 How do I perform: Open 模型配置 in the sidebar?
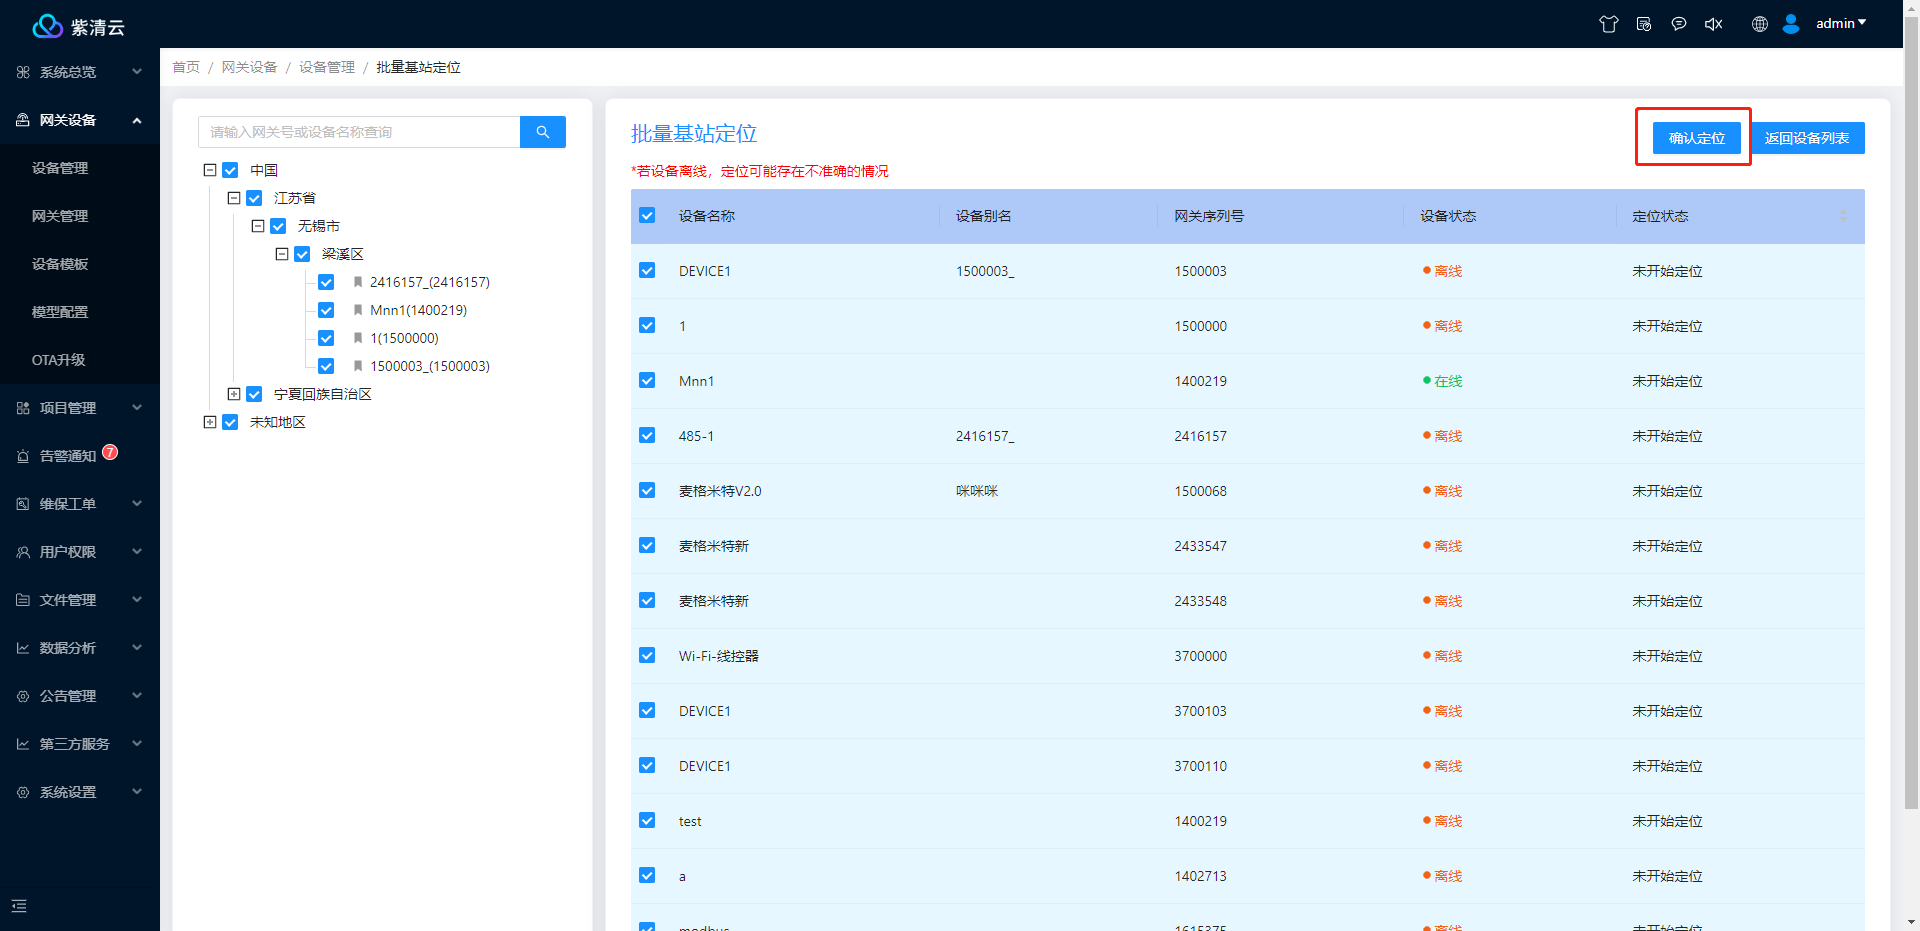tap(60, 312)
